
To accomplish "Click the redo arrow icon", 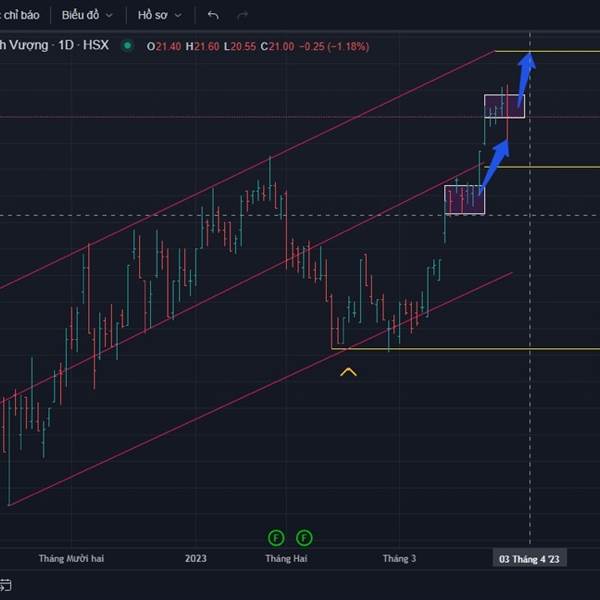I will [x=242, y=15].
